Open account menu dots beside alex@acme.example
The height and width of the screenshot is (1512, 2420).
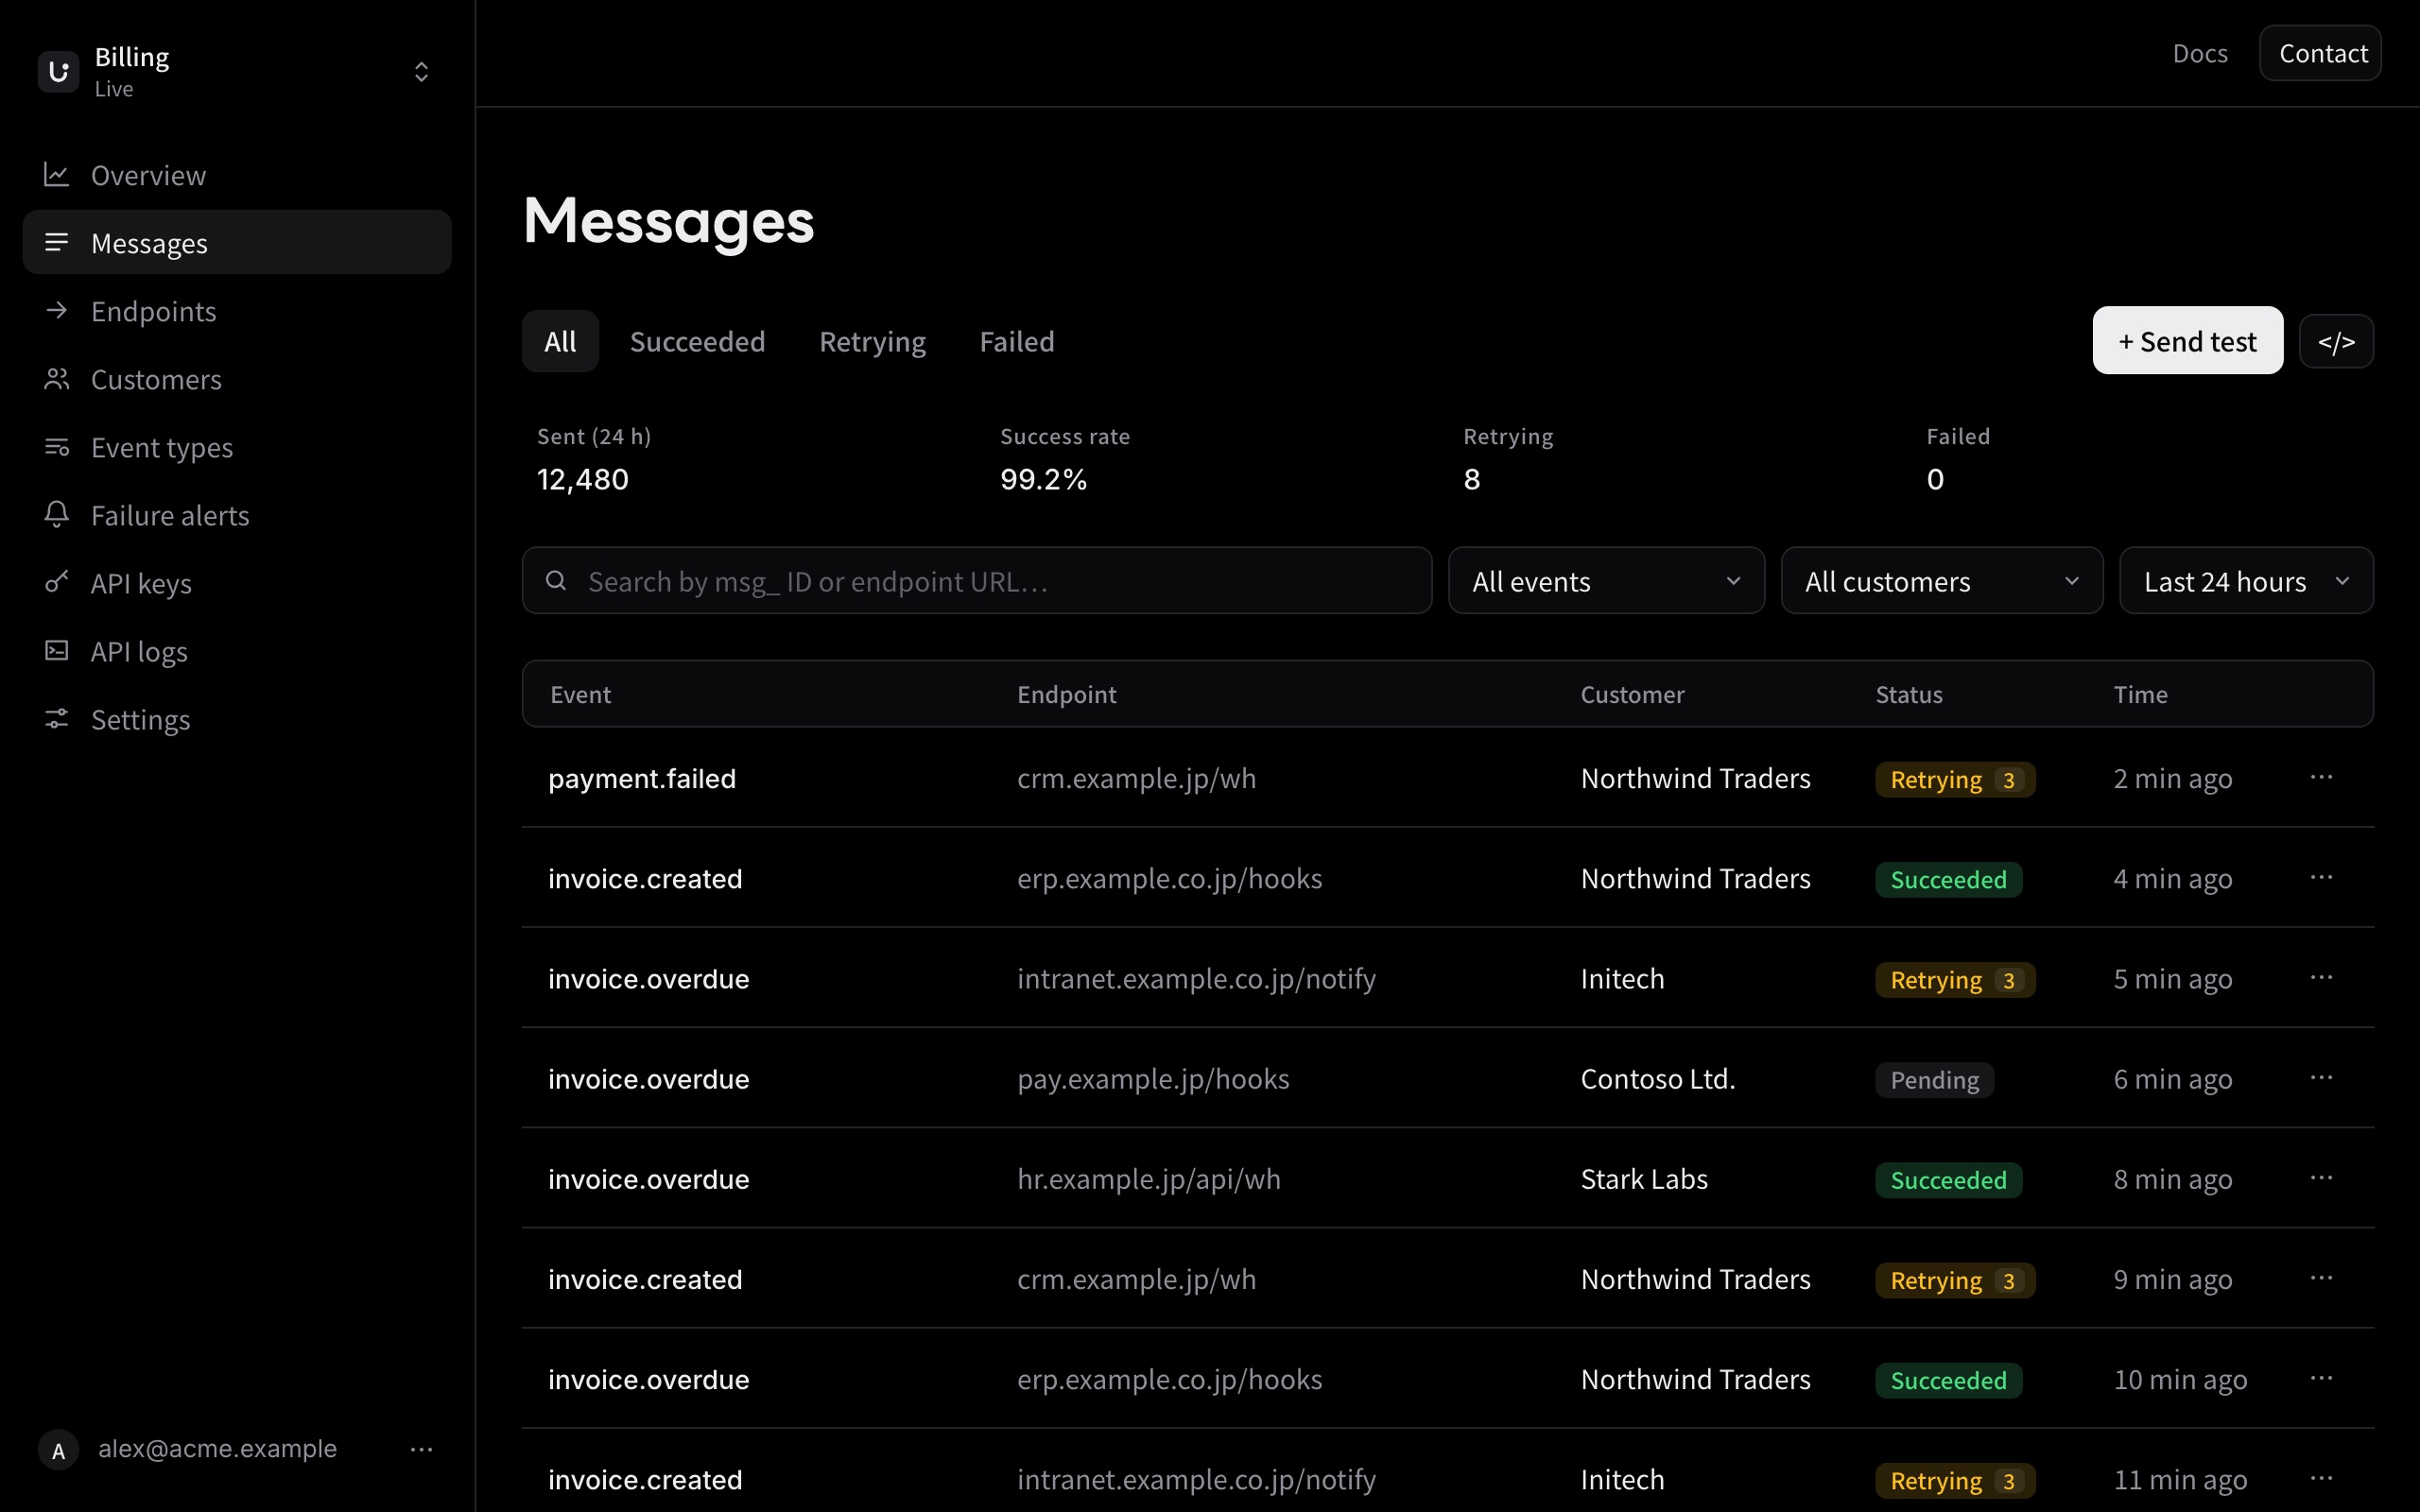(422, 1449)
